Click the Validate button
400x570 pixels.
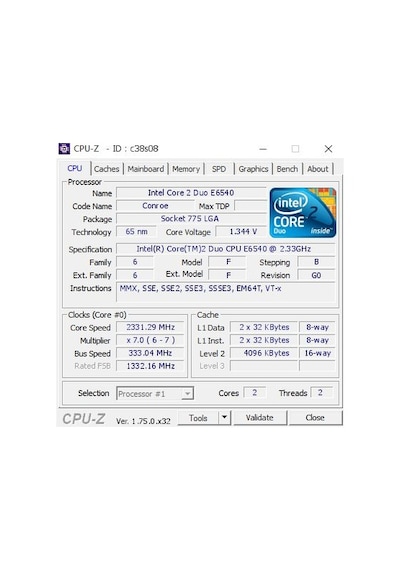point(260,418)
